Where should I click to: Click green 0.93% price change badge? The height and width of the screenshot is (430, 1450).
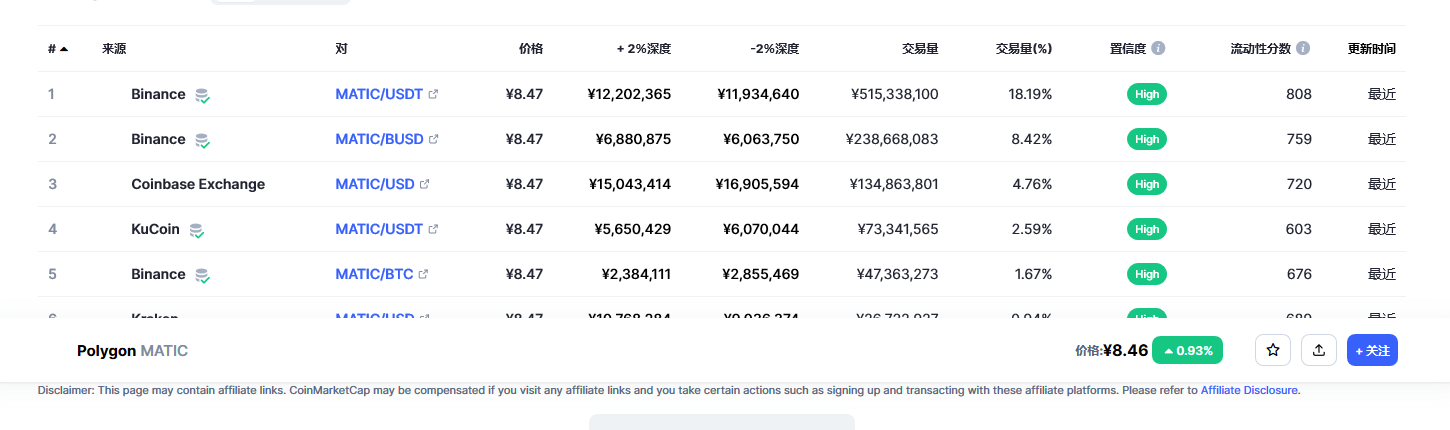(x=1188, y=350)
